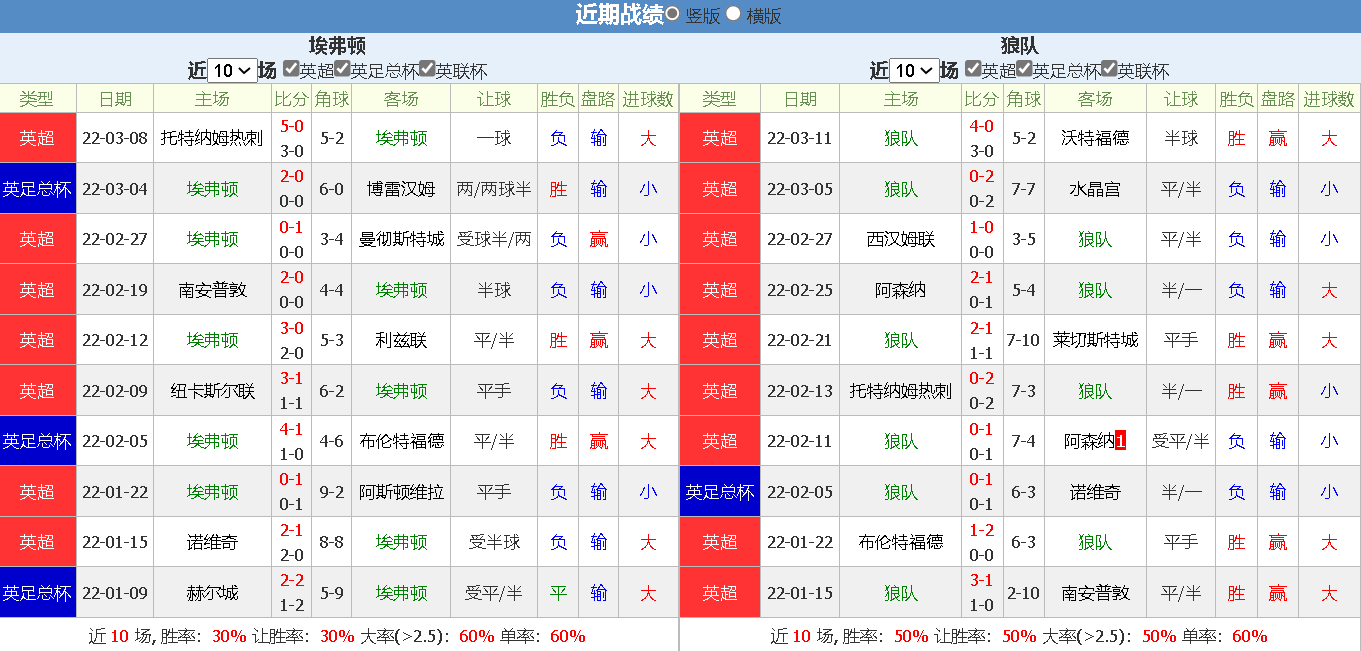Click 日期 column header in 埃弗顿 table
Viewport: 1361px width, 651px height.
(115, 99)
